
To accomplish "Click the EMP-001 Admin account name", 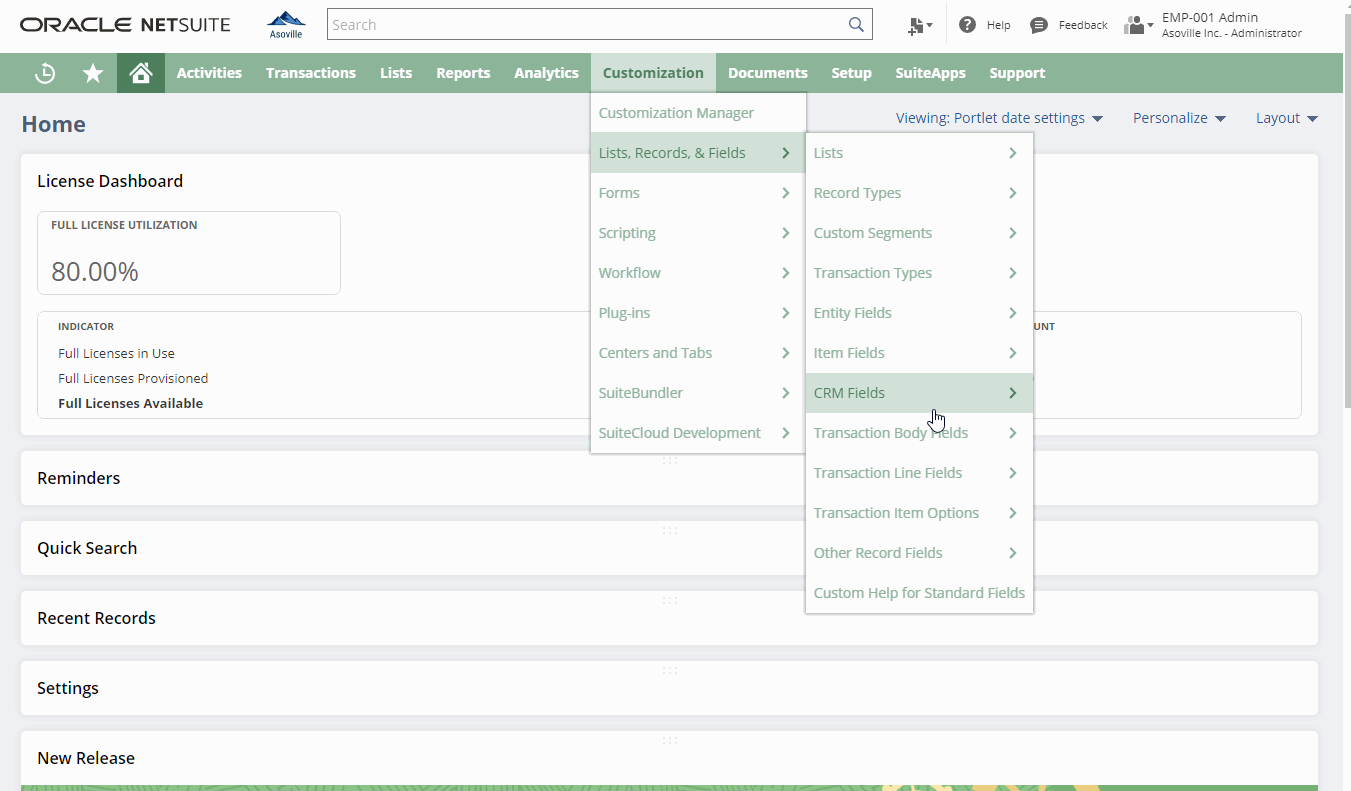I will [1210, 17].
